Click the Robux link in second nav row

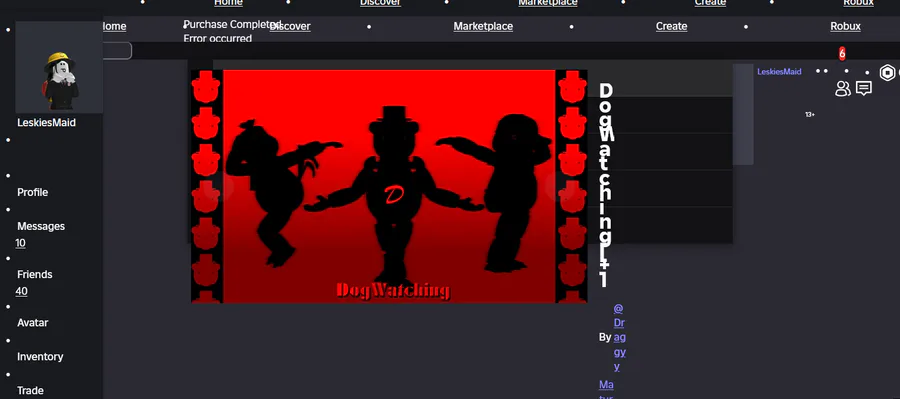coord(845,26)
